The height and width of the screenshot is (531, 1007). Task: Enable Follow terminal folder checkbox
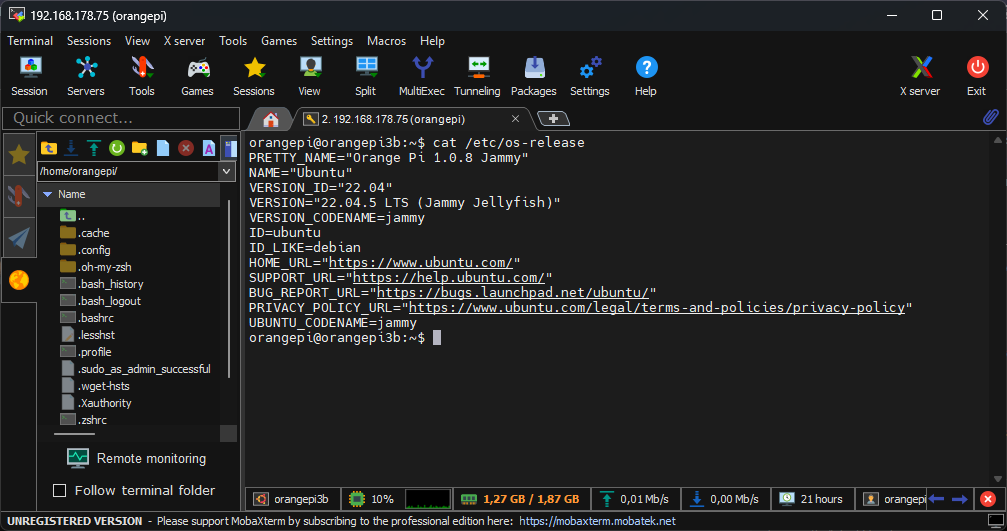(59, 490)
